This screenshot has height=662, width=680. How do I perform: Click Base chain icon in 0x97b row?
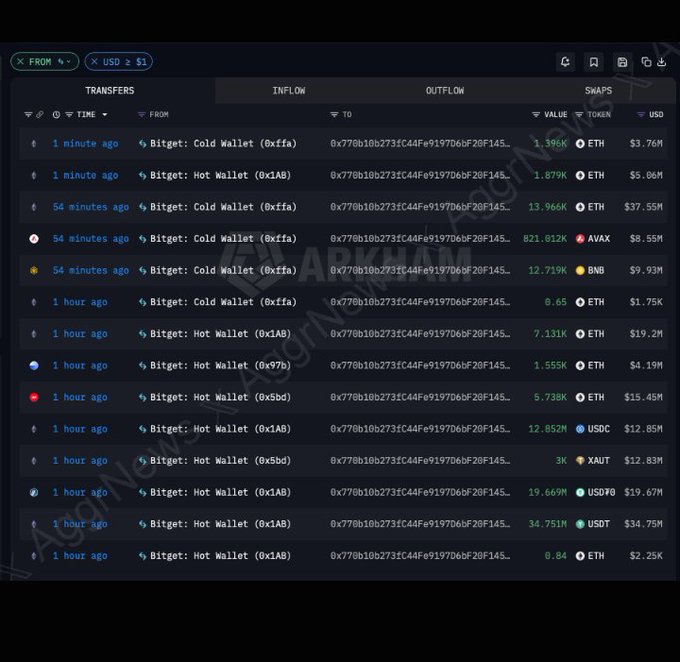tap(34, 366)
